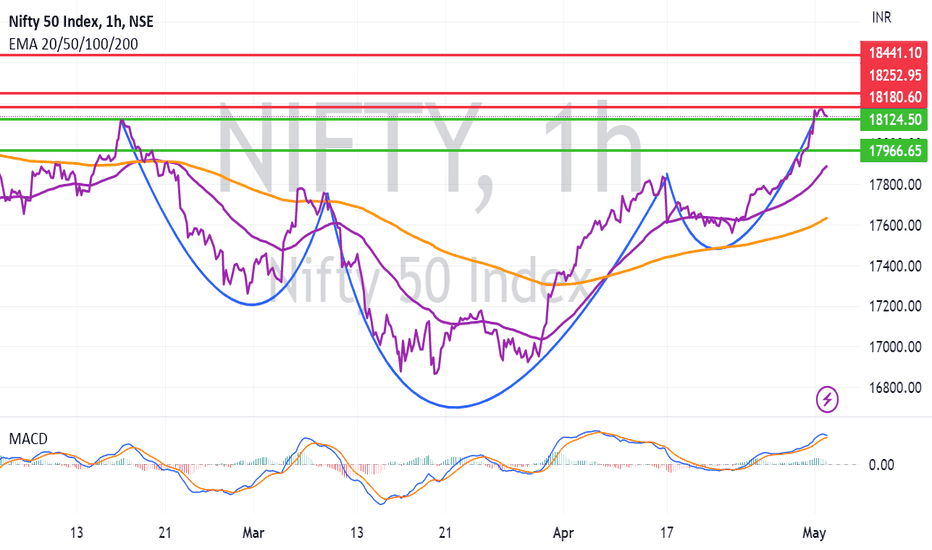Viewport: 932px width, 550px height.
Task: Click the Apr date label
Action: coord(563,532)
